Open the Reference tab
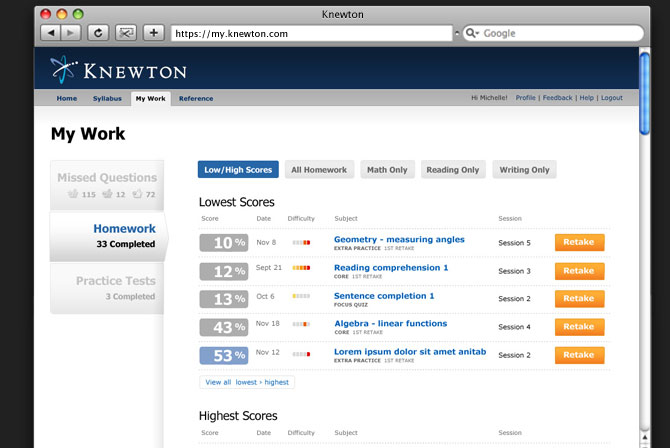The image size is (670, 448). [196, 99]
